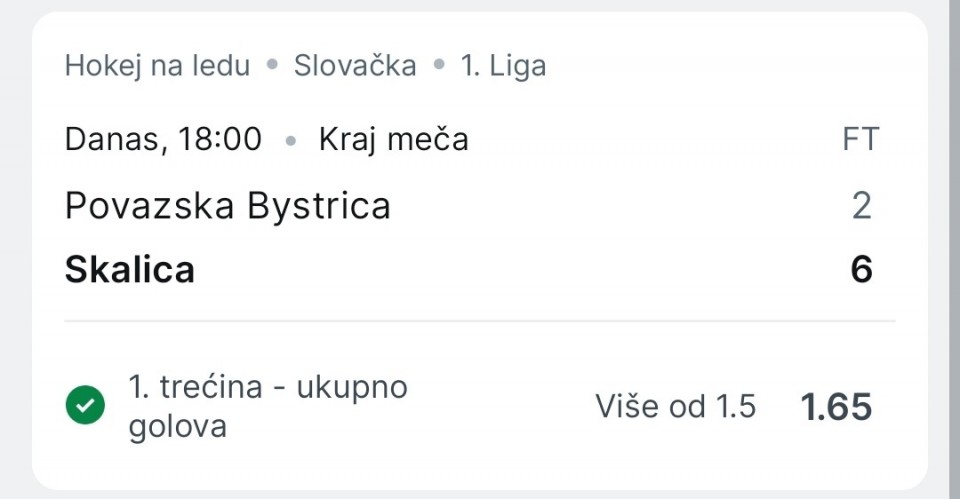Click the divider line below Skalica
The image size is (960, 499).
(x=480, y=322)
